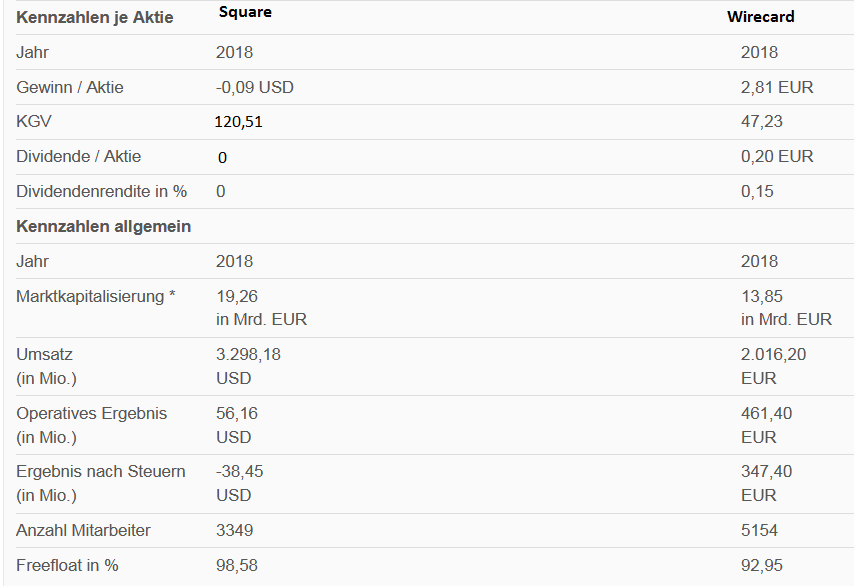Select Square's earnings per share -0,09 USD
Viewport: 854px width, 586px height.
tap(255, 87)
